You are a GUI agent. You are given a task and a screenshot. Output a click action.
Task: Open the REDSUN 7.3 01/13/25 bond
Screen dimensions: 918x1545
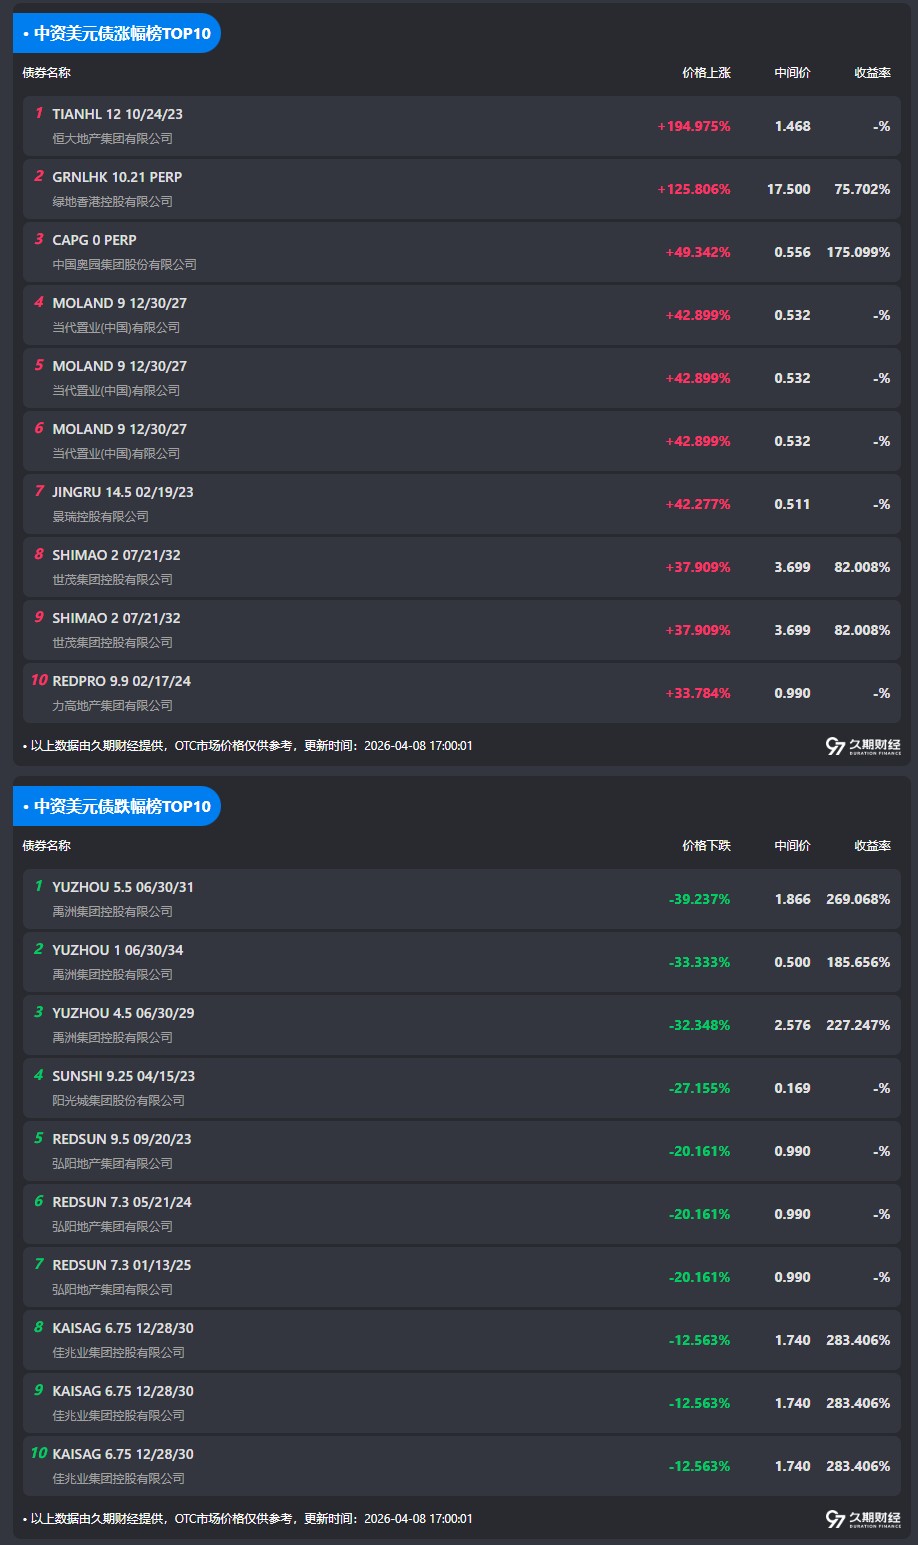(121, 1265)
